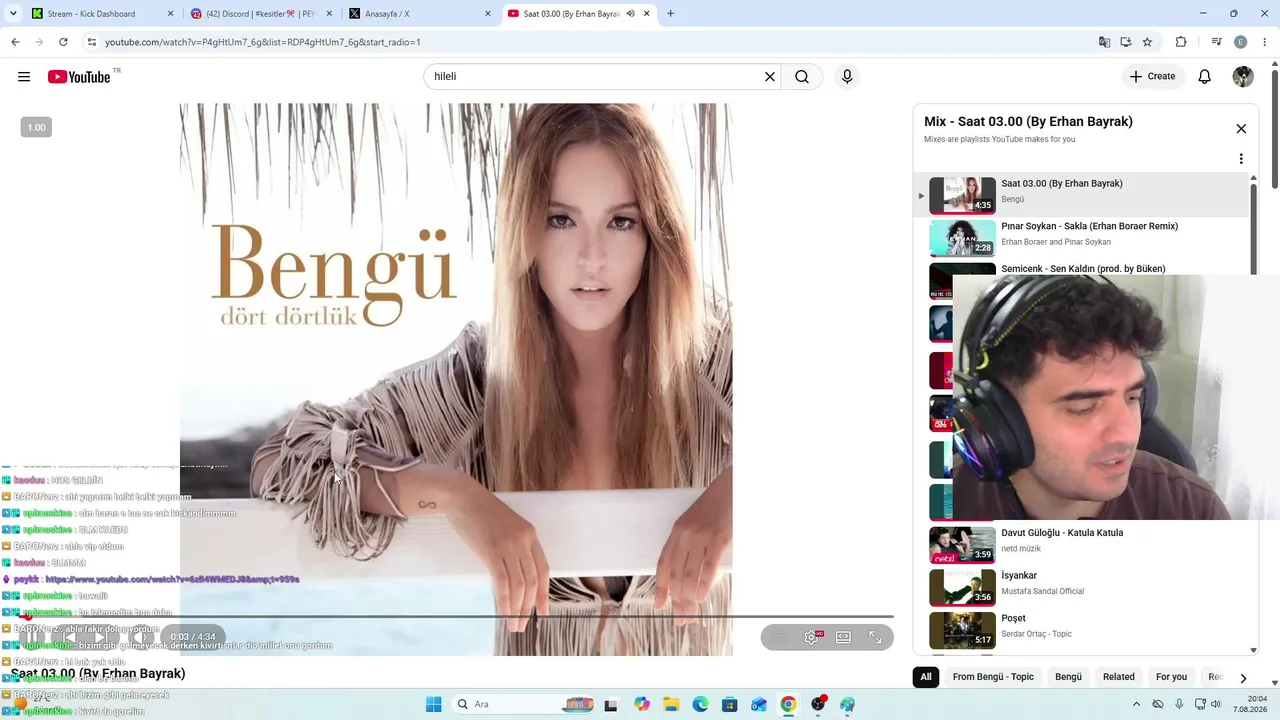Click the 1.00 playback speed badge
Viewport: 1280px width, 720px height.
coord(36,127)
